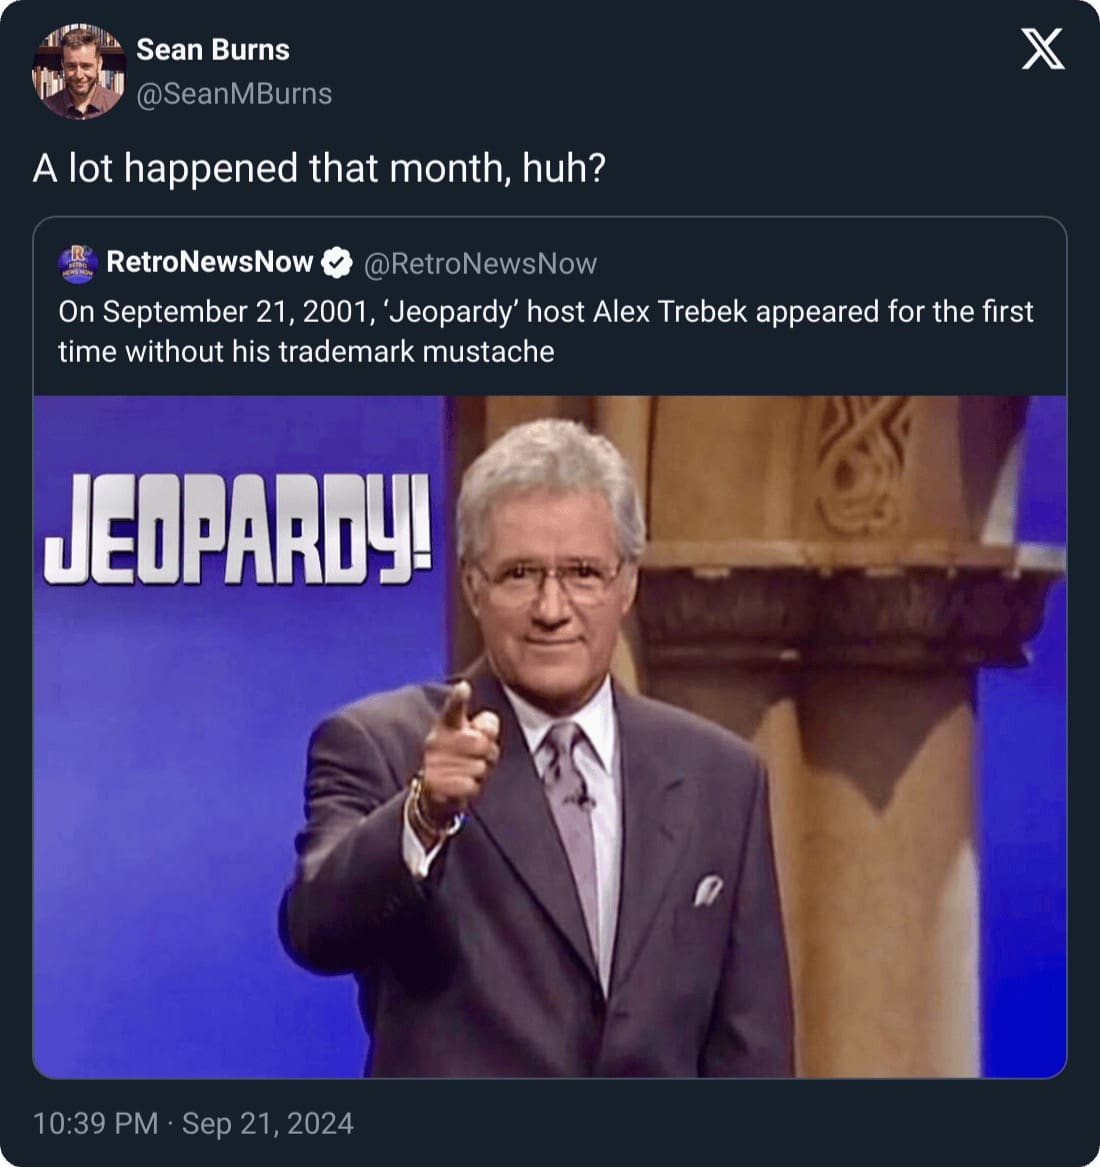The width and height of the screenshot is (1100, 1167).
Task: Click the verified badge beside RetroNewsNow
Action: point(339,262)
